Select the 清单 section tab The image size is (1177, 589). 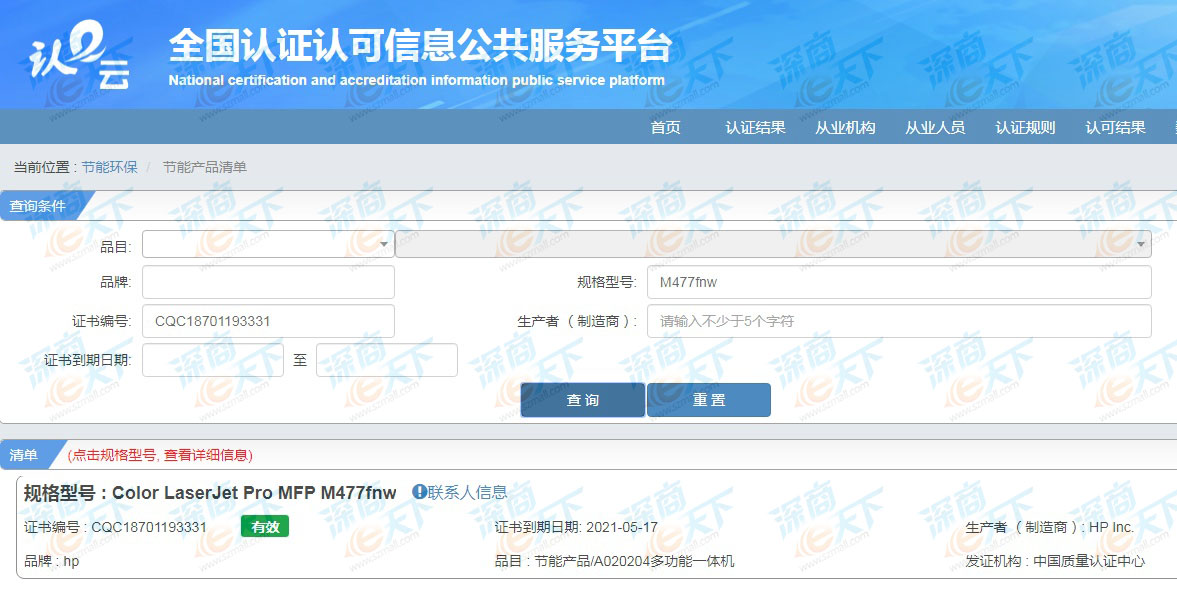[x=26, y=455]
